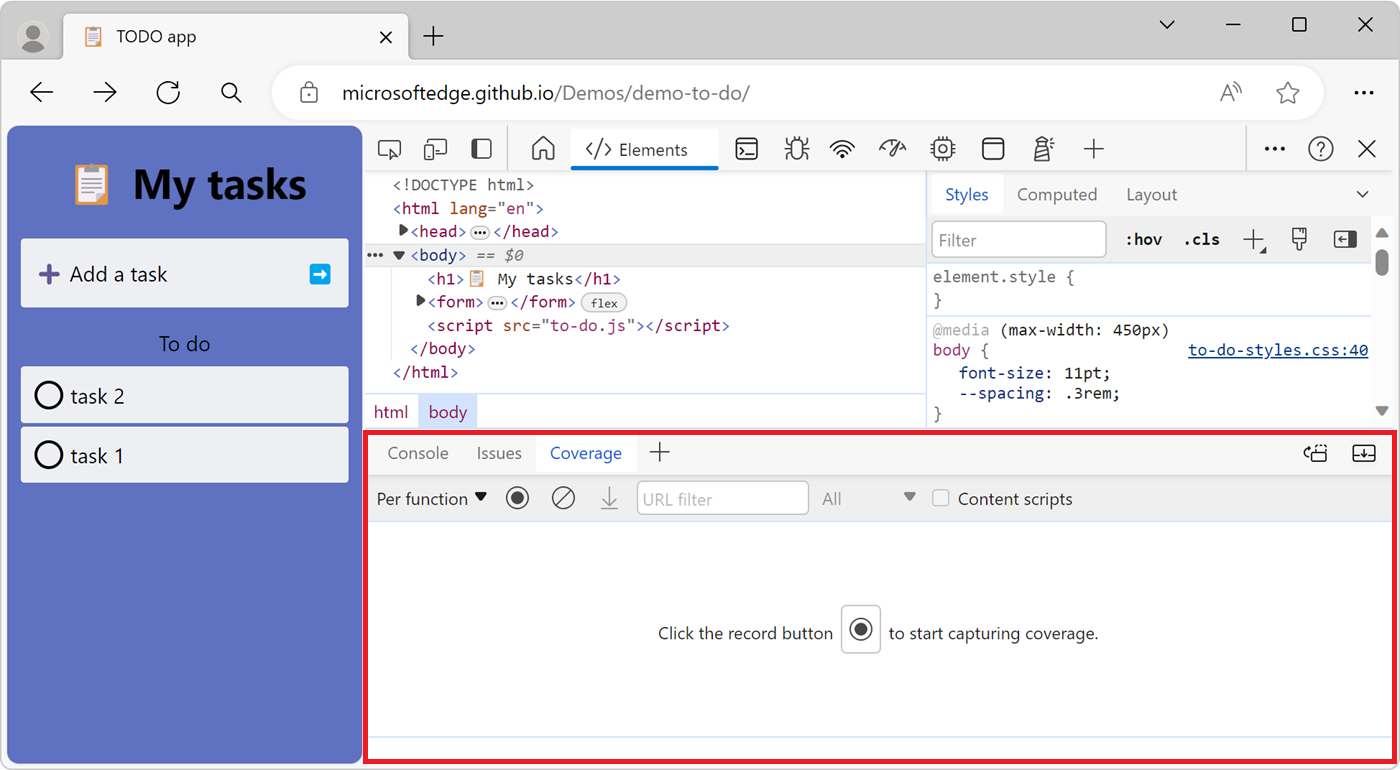Screen dimensions: 1400x770
Task: Open the Per function dropdown
Action: tap(431, 498)
